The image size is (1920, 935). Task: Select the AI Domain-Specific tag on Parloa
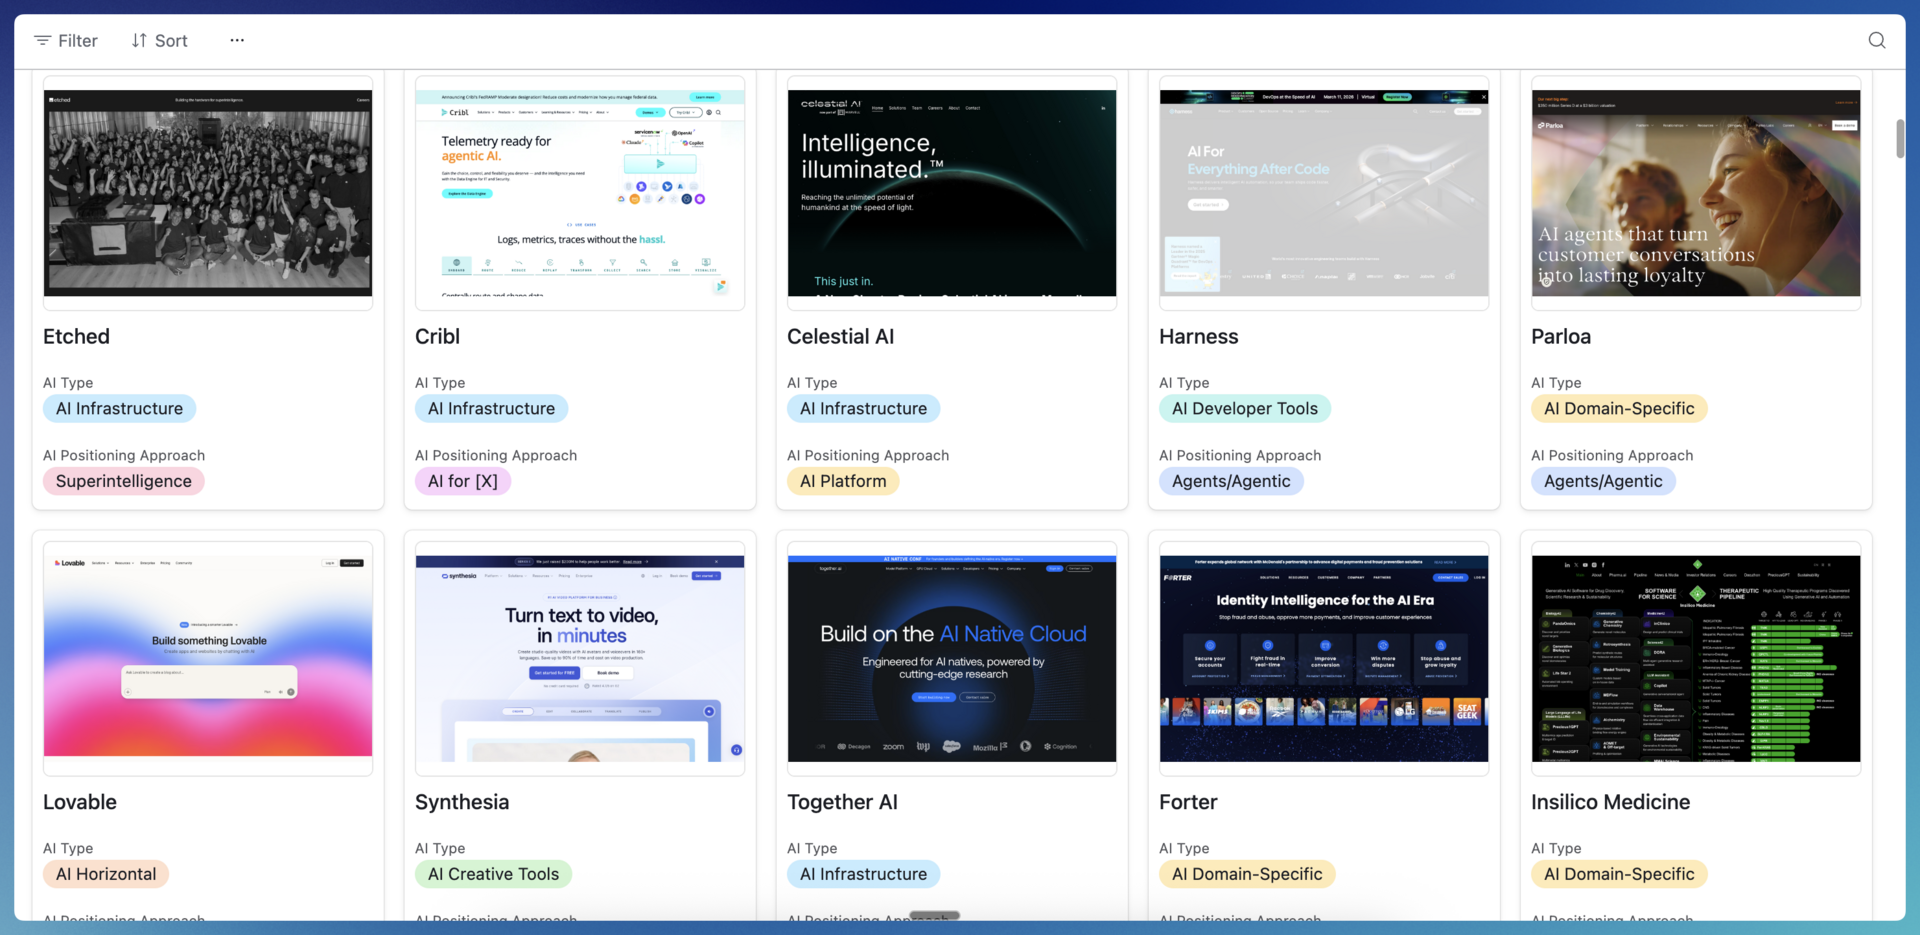click(x=1619, y=409)
